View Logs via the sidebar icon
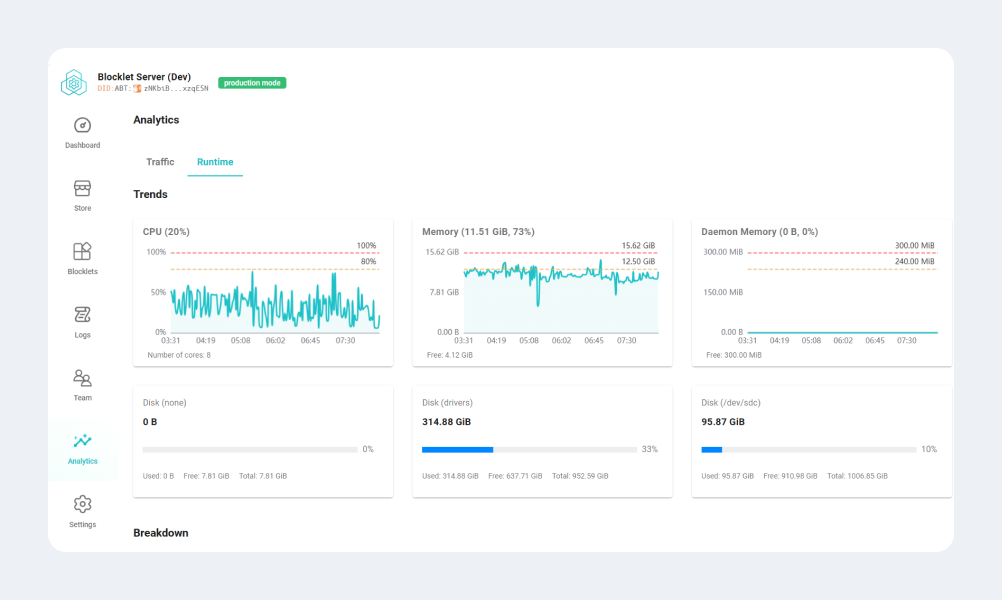This screenshot has height=600, width=1002. pos(82,320)
